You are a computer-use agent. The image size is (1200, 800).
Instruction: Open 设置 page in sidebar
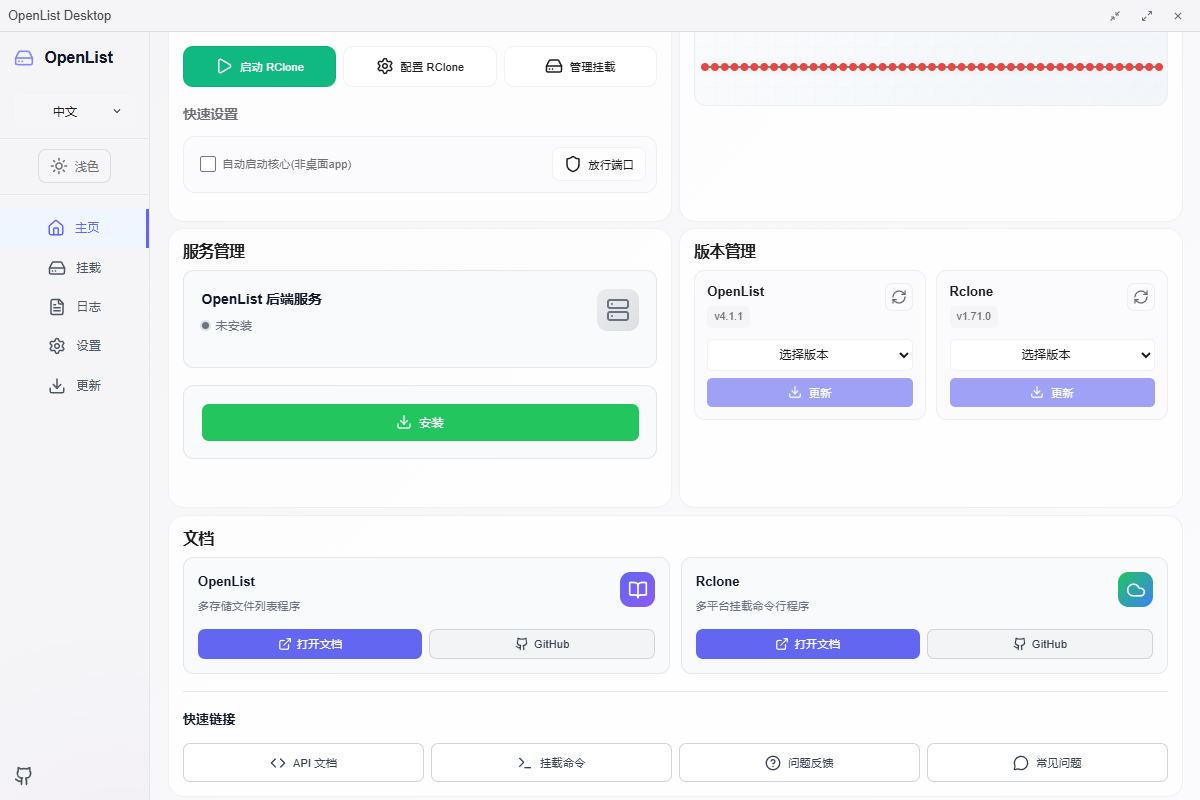click(x=74, y=346)
